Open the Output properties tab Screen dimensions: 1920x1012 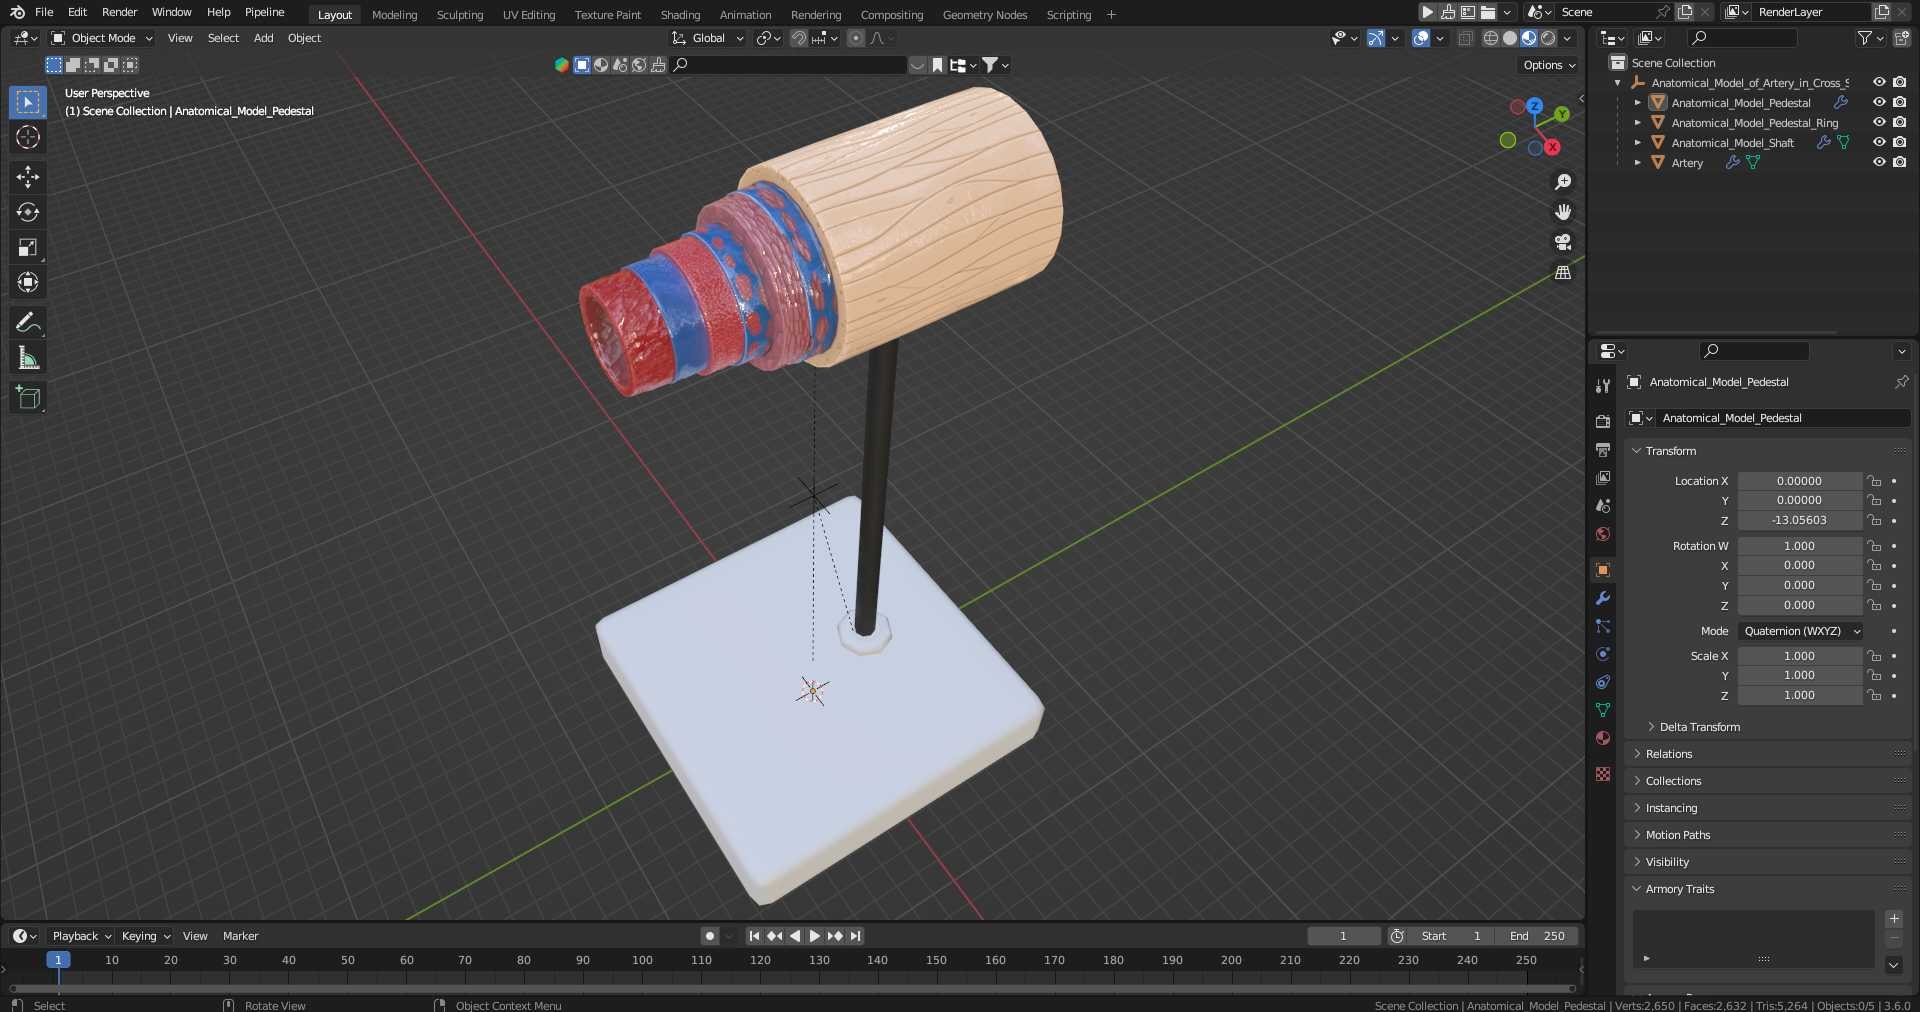point(1603,450)
